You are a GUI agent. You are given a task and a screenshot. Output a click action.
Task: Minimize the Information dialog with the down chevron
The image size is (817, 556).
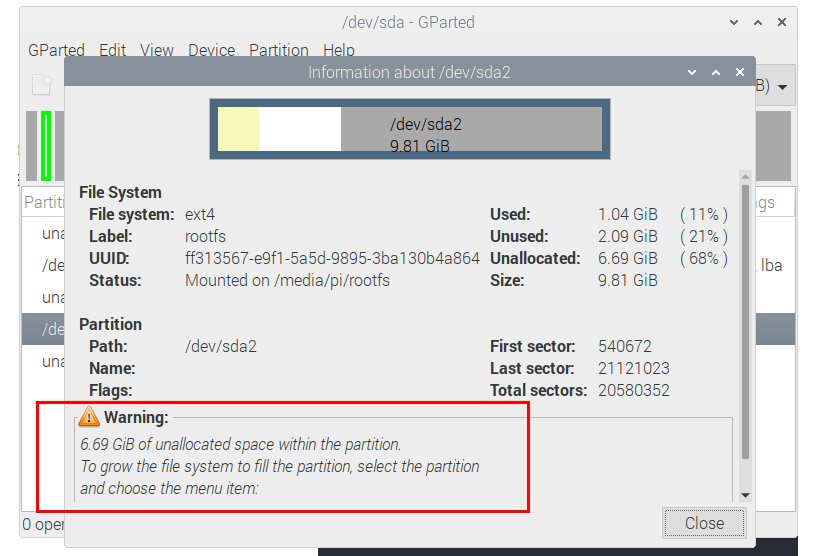click(692, 72)
